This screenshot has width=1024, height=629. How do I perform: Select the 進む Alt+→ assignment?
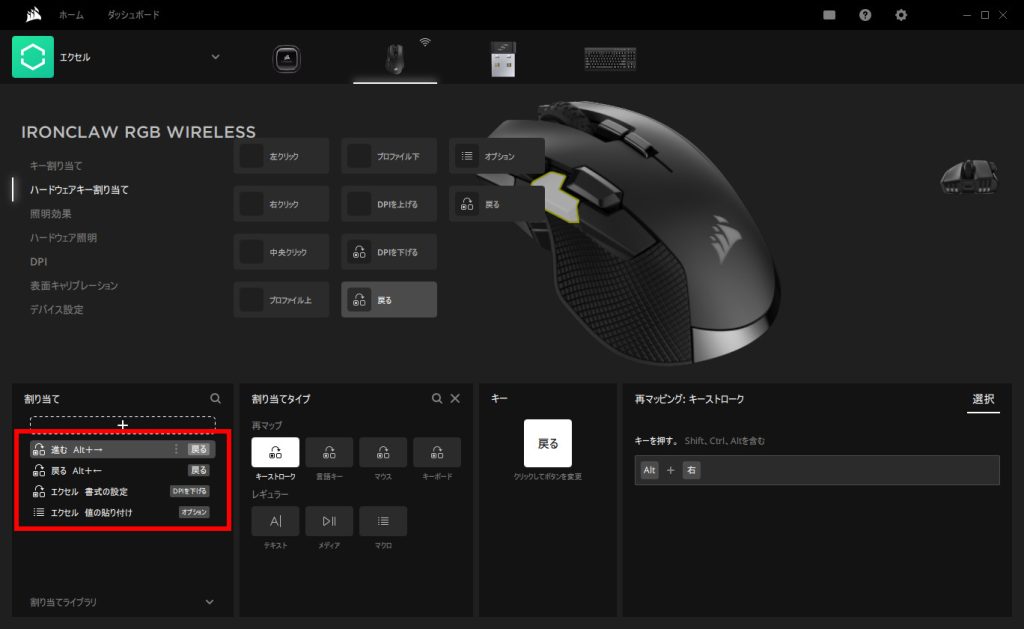(122, 449)
